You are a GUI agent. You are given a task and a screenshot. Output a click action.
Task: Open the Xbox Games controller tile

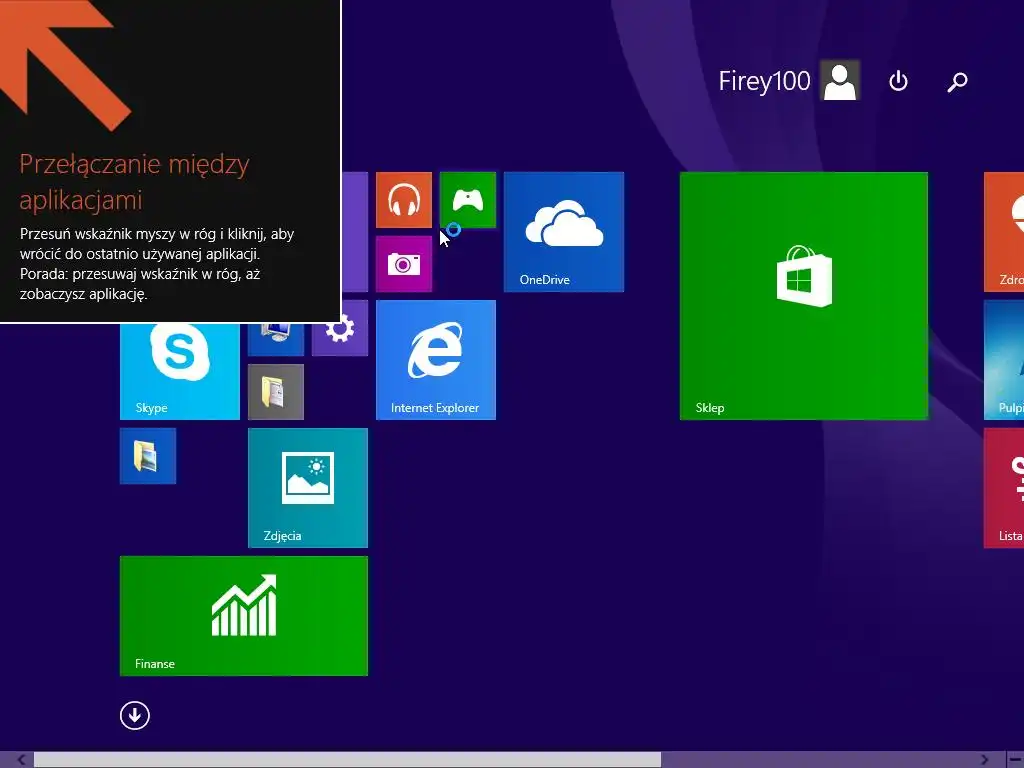pyautogui.click(x=468, y=200)
